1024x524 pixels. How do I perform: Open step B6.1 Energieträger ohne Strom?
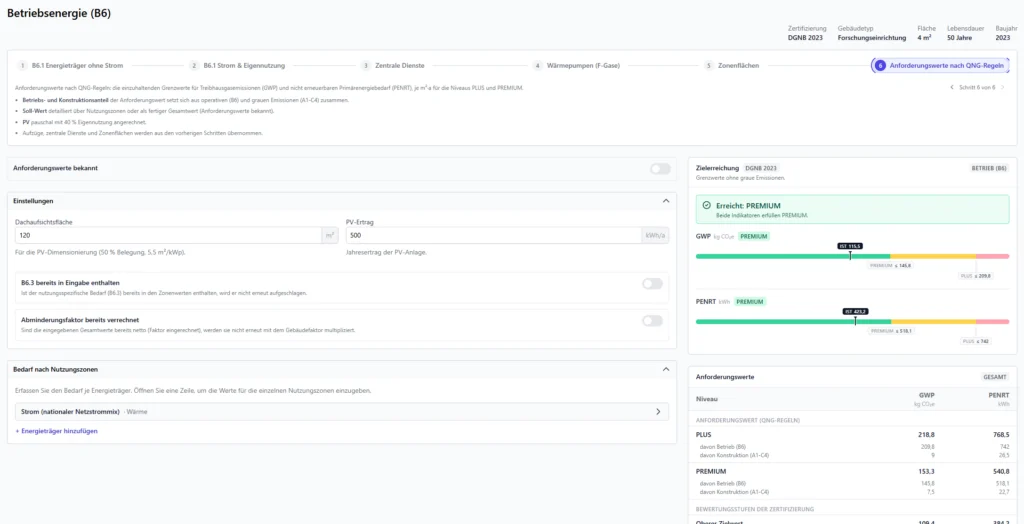tap(78, 66)
